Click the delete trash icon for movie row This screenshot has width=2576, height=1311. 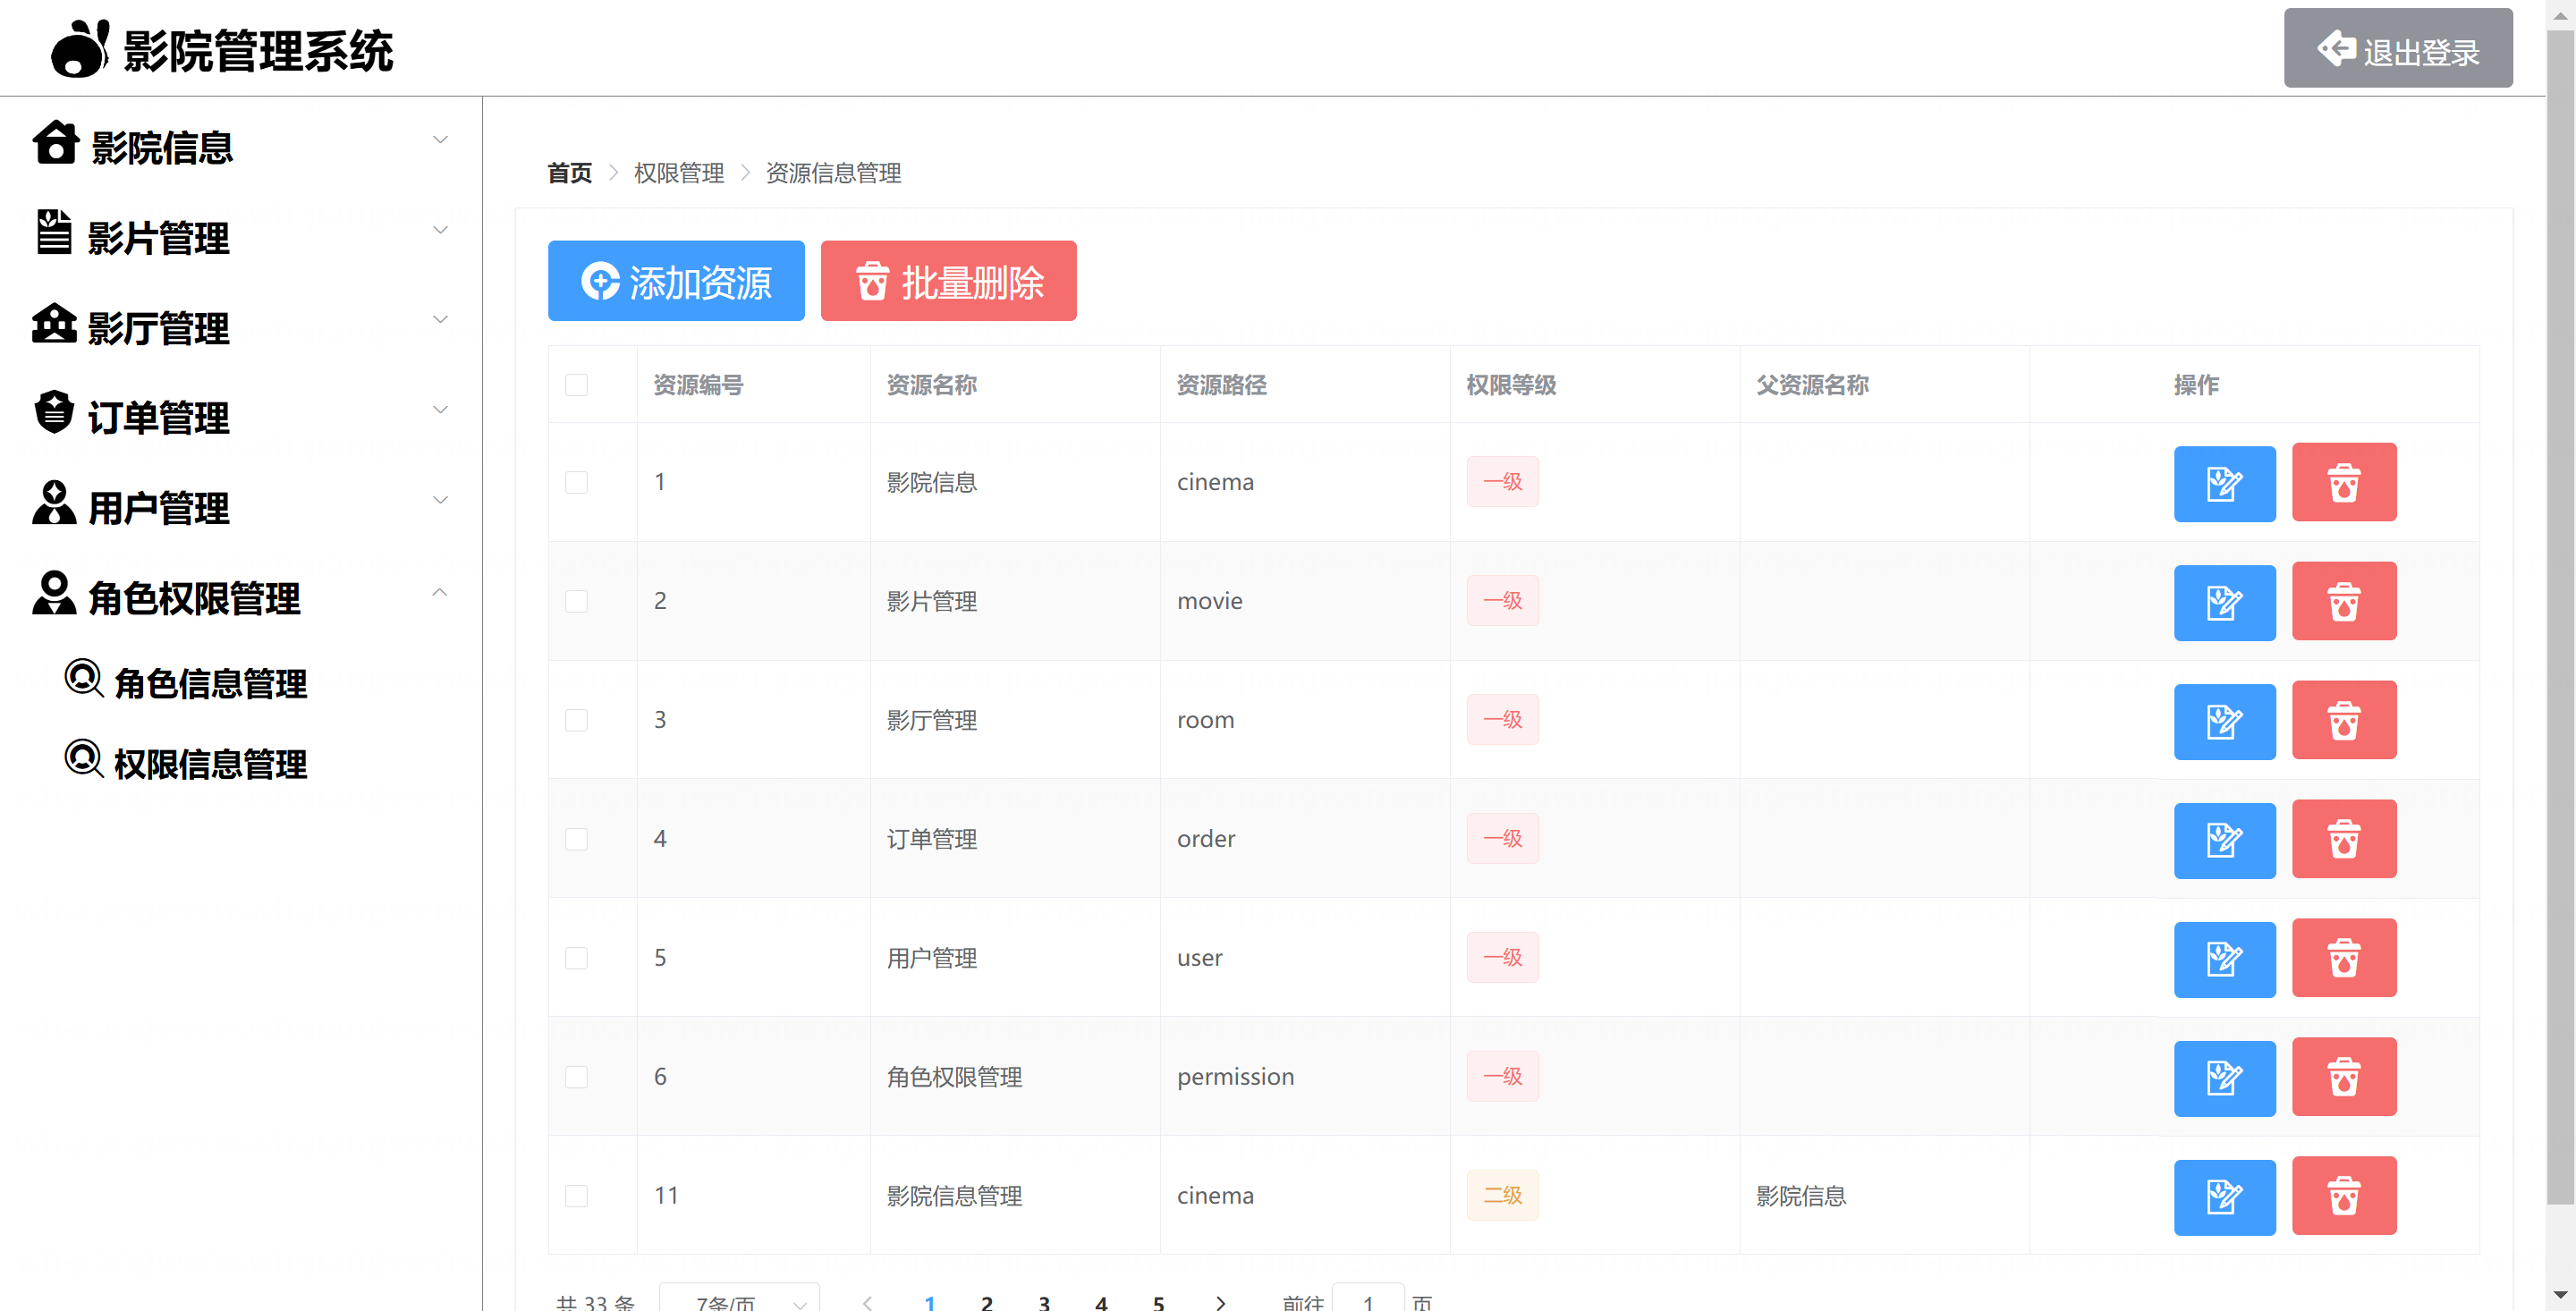pyautogui.click(x=2343, y=602)
